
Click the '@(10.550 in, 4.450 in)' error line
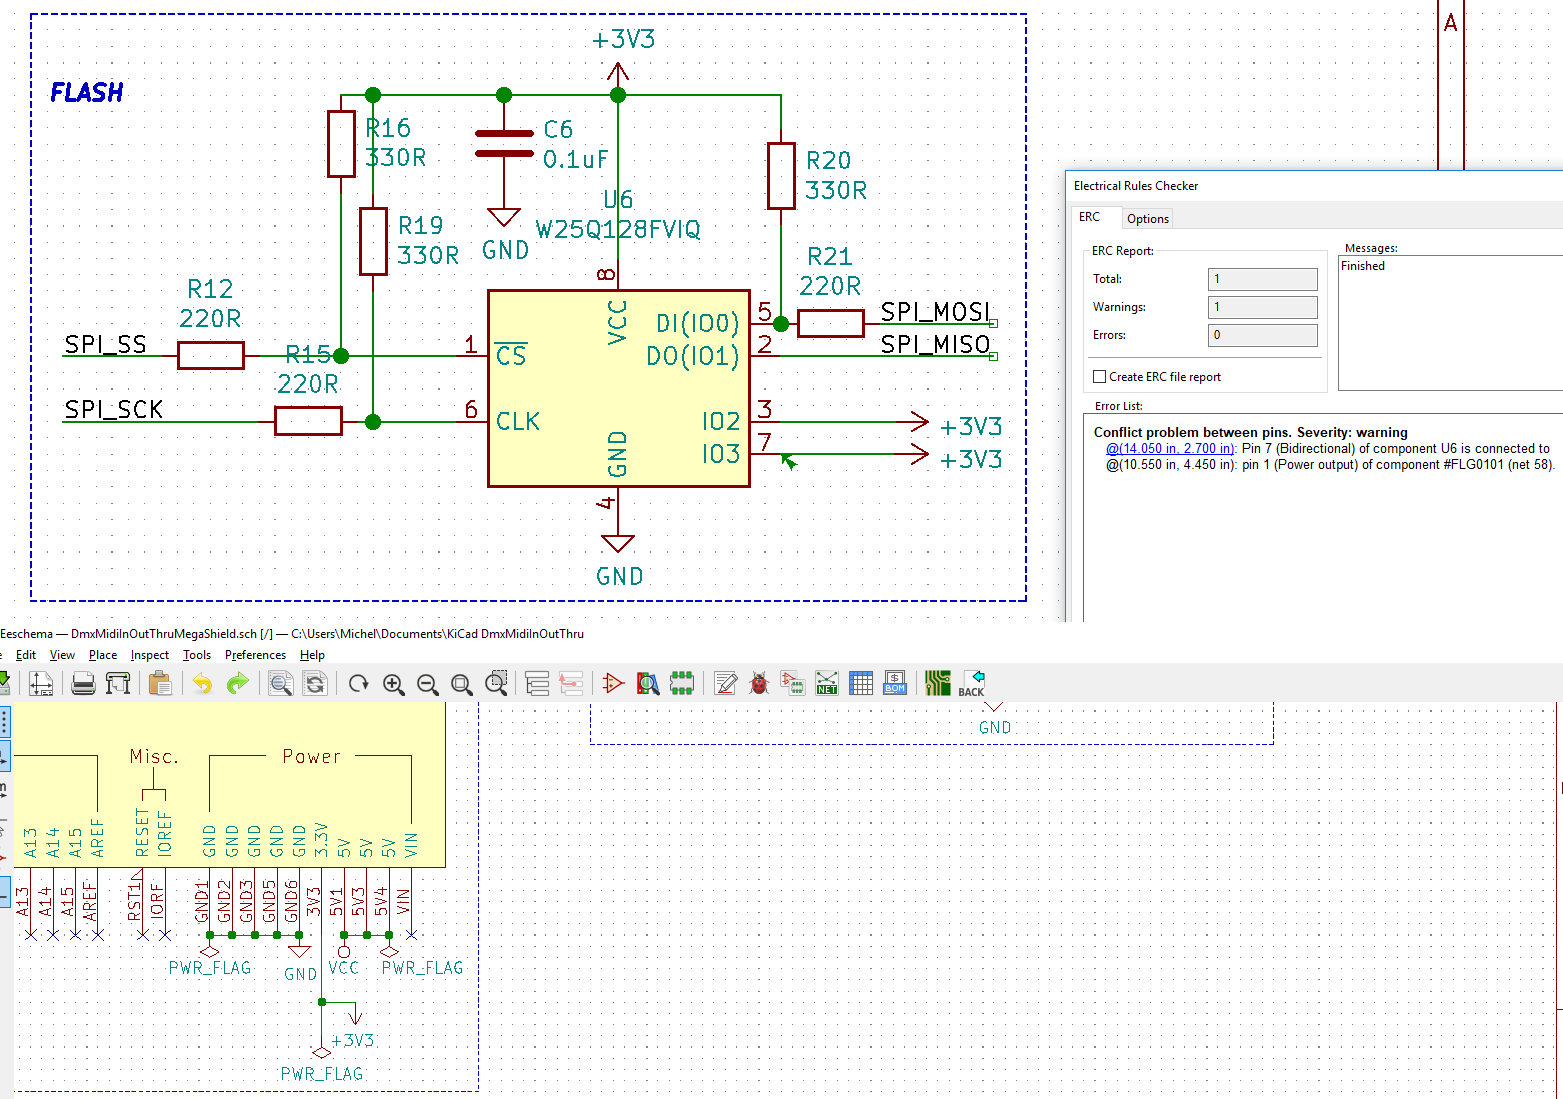pyautogui.click(x=1329, y=465)
